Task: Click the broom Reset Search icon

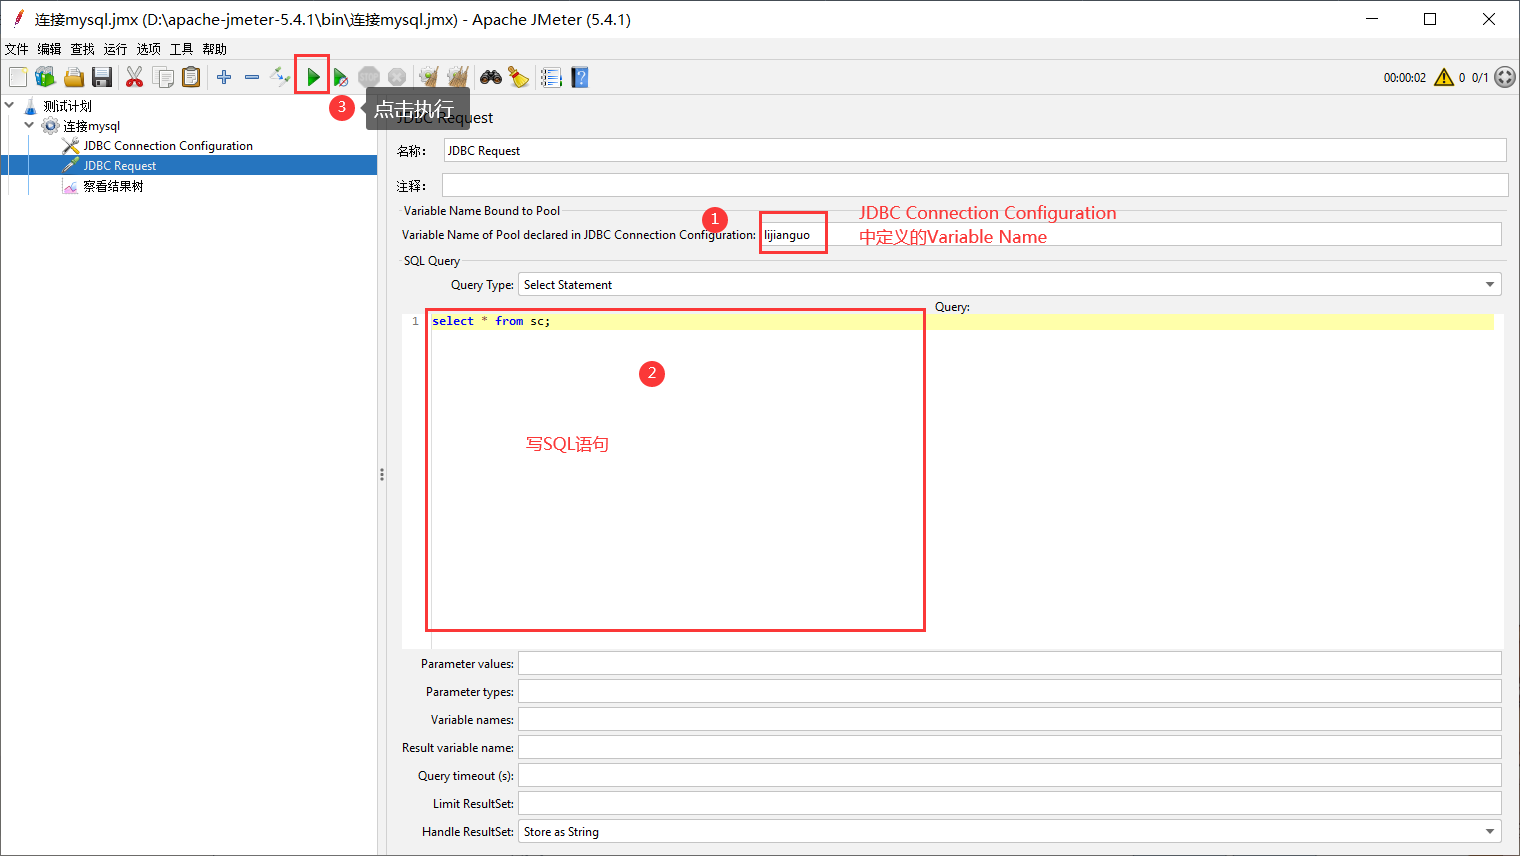Action: pyautogui.click(x=518, y=77)
